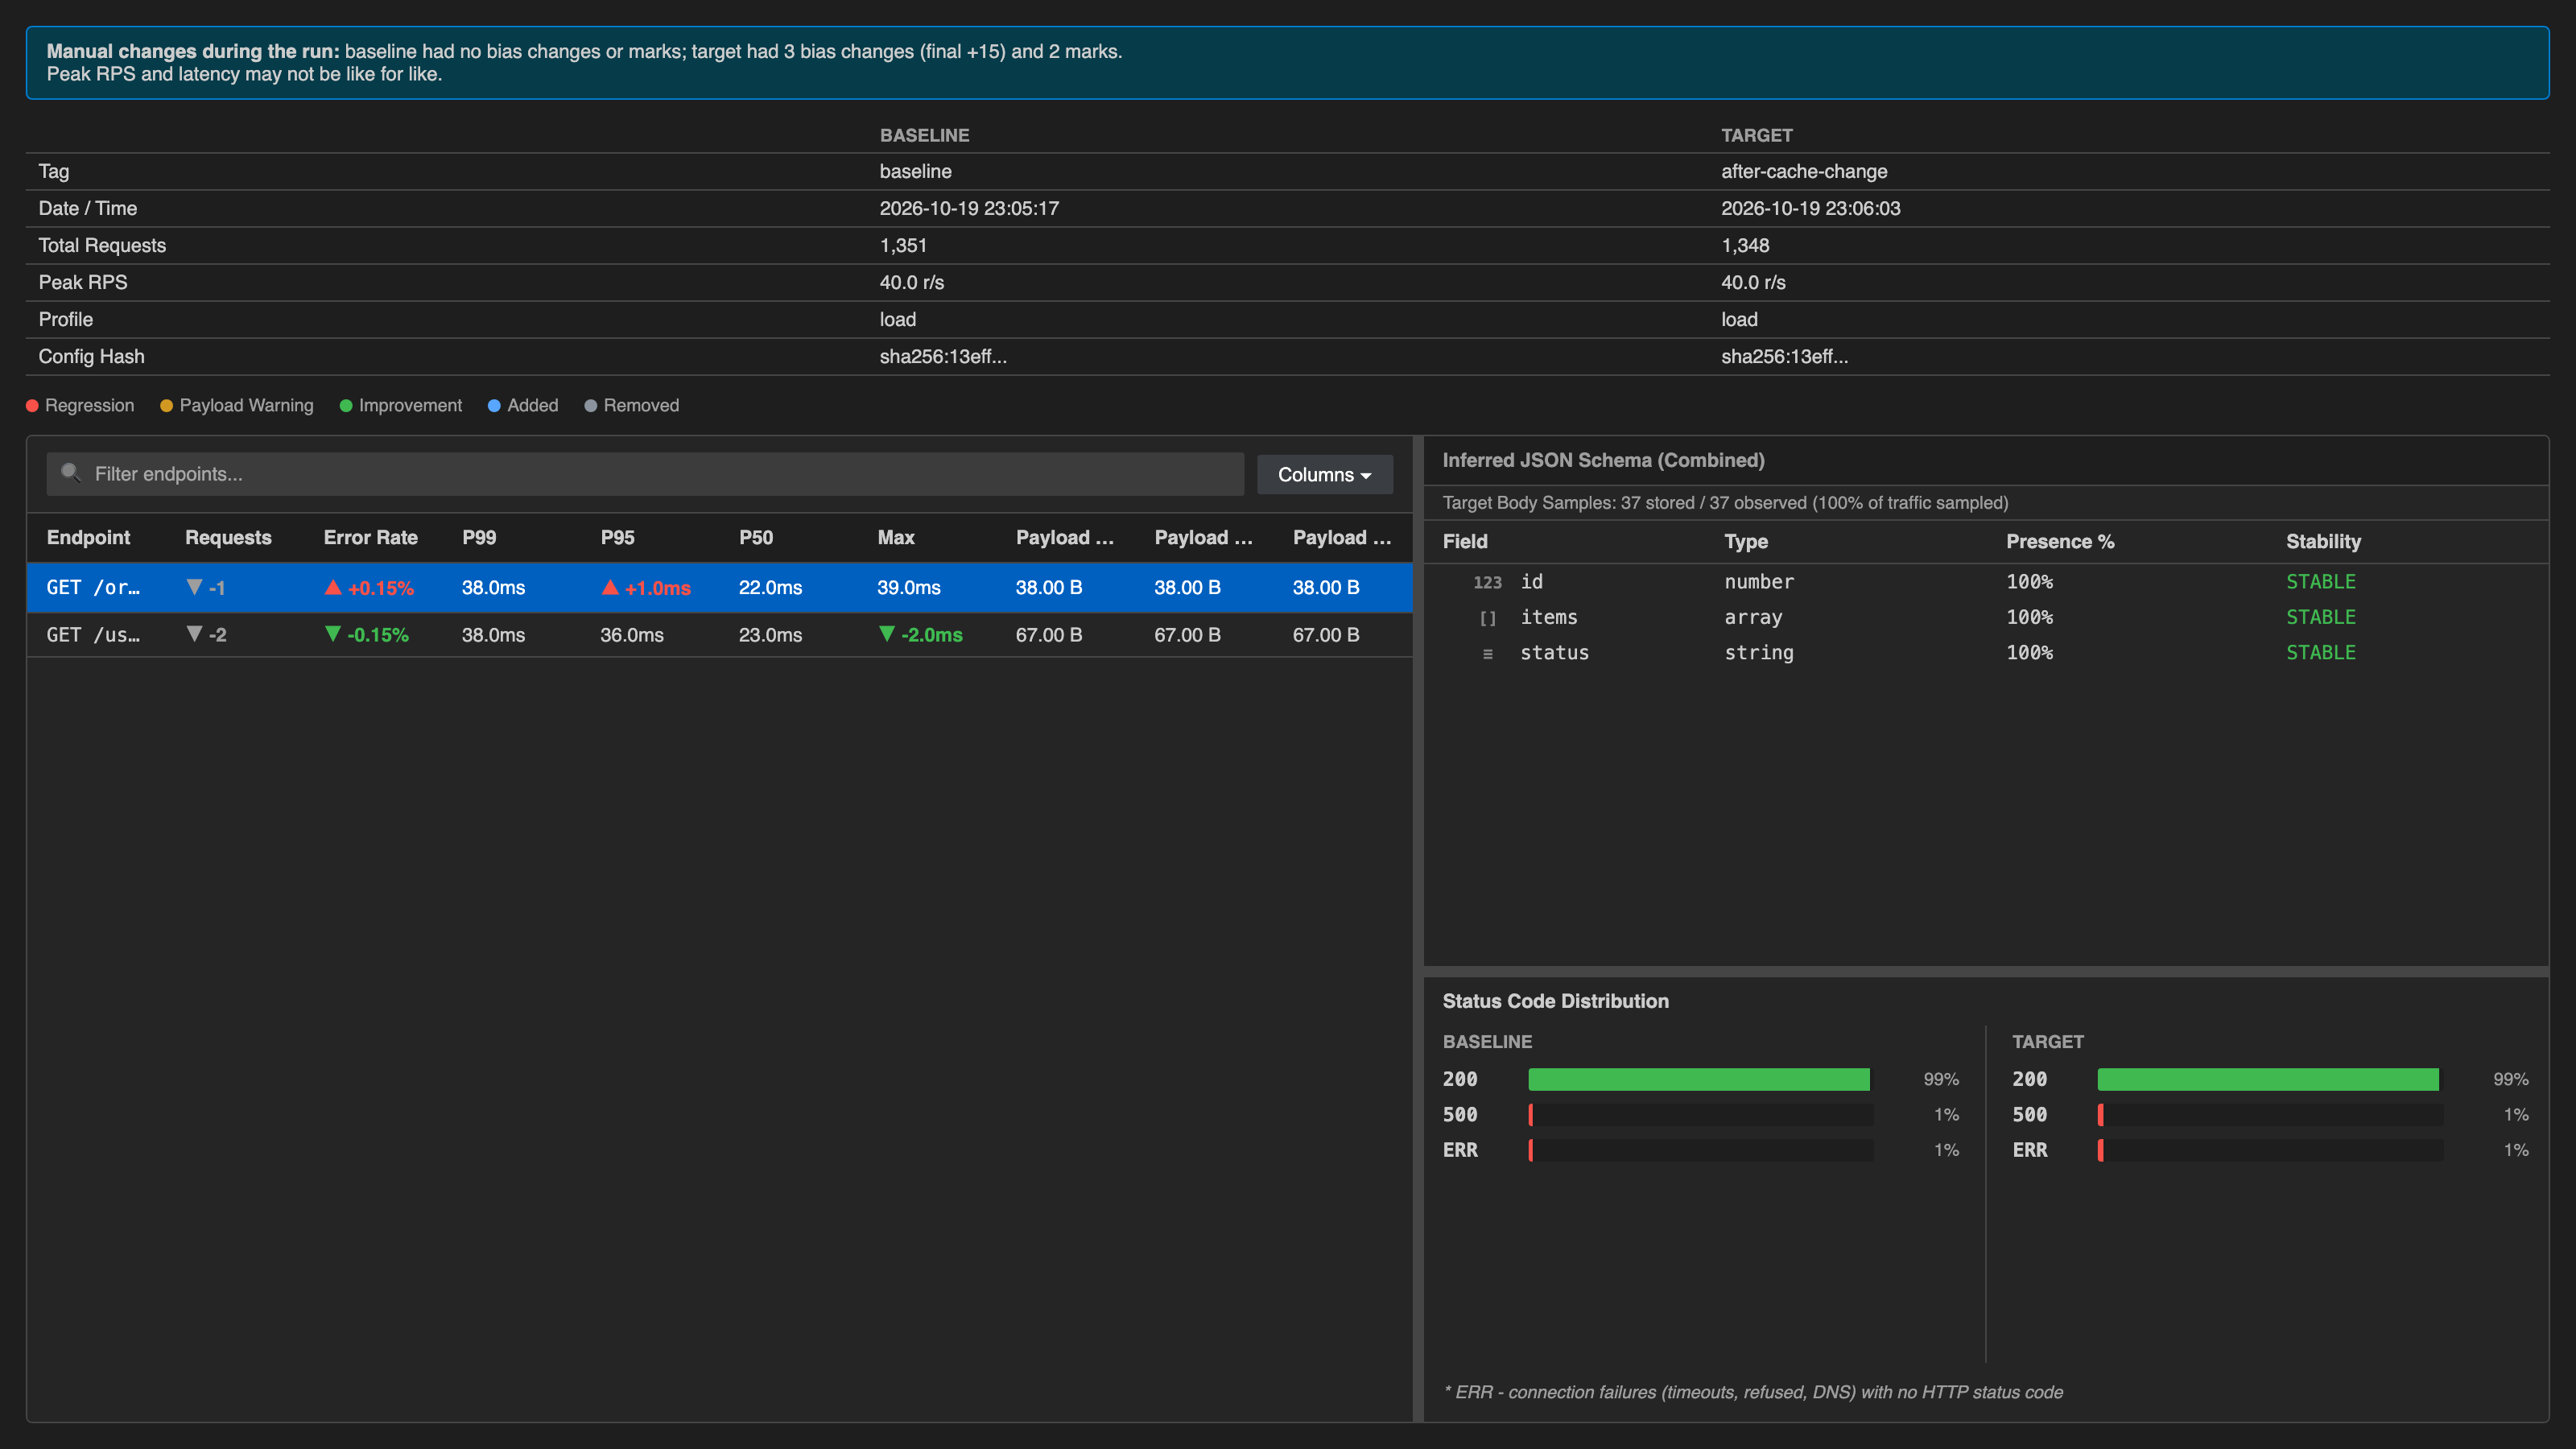Sort by the P95 column header
This screenshot has width=2576, height=1449.
pos(617,537)
